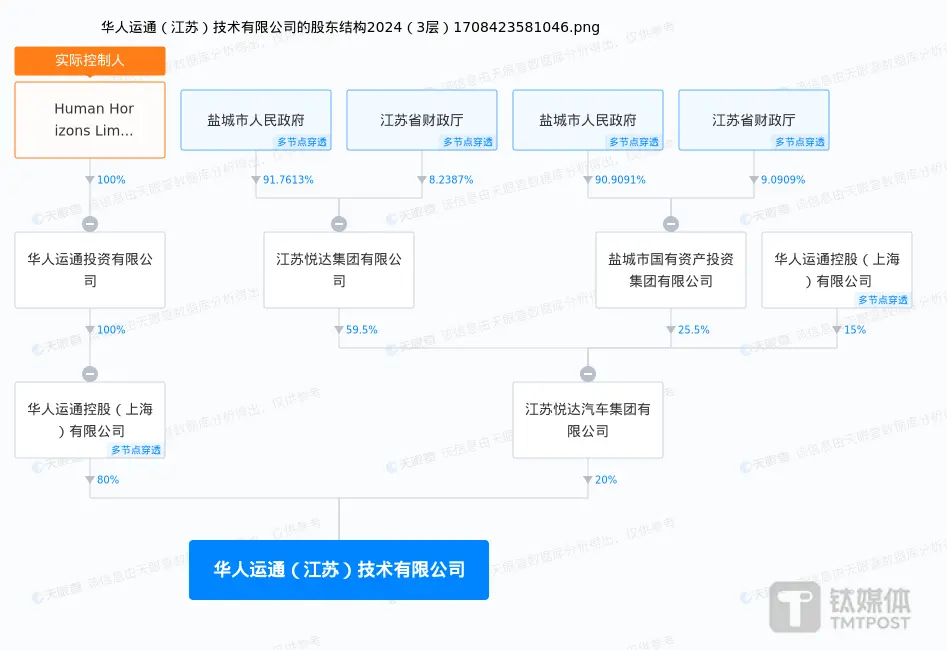The height and width of the screenshot is (650, 947).
Task: Open 多节点穿透 tag on 华人运通控股 holding 15%
Action: 883,300
